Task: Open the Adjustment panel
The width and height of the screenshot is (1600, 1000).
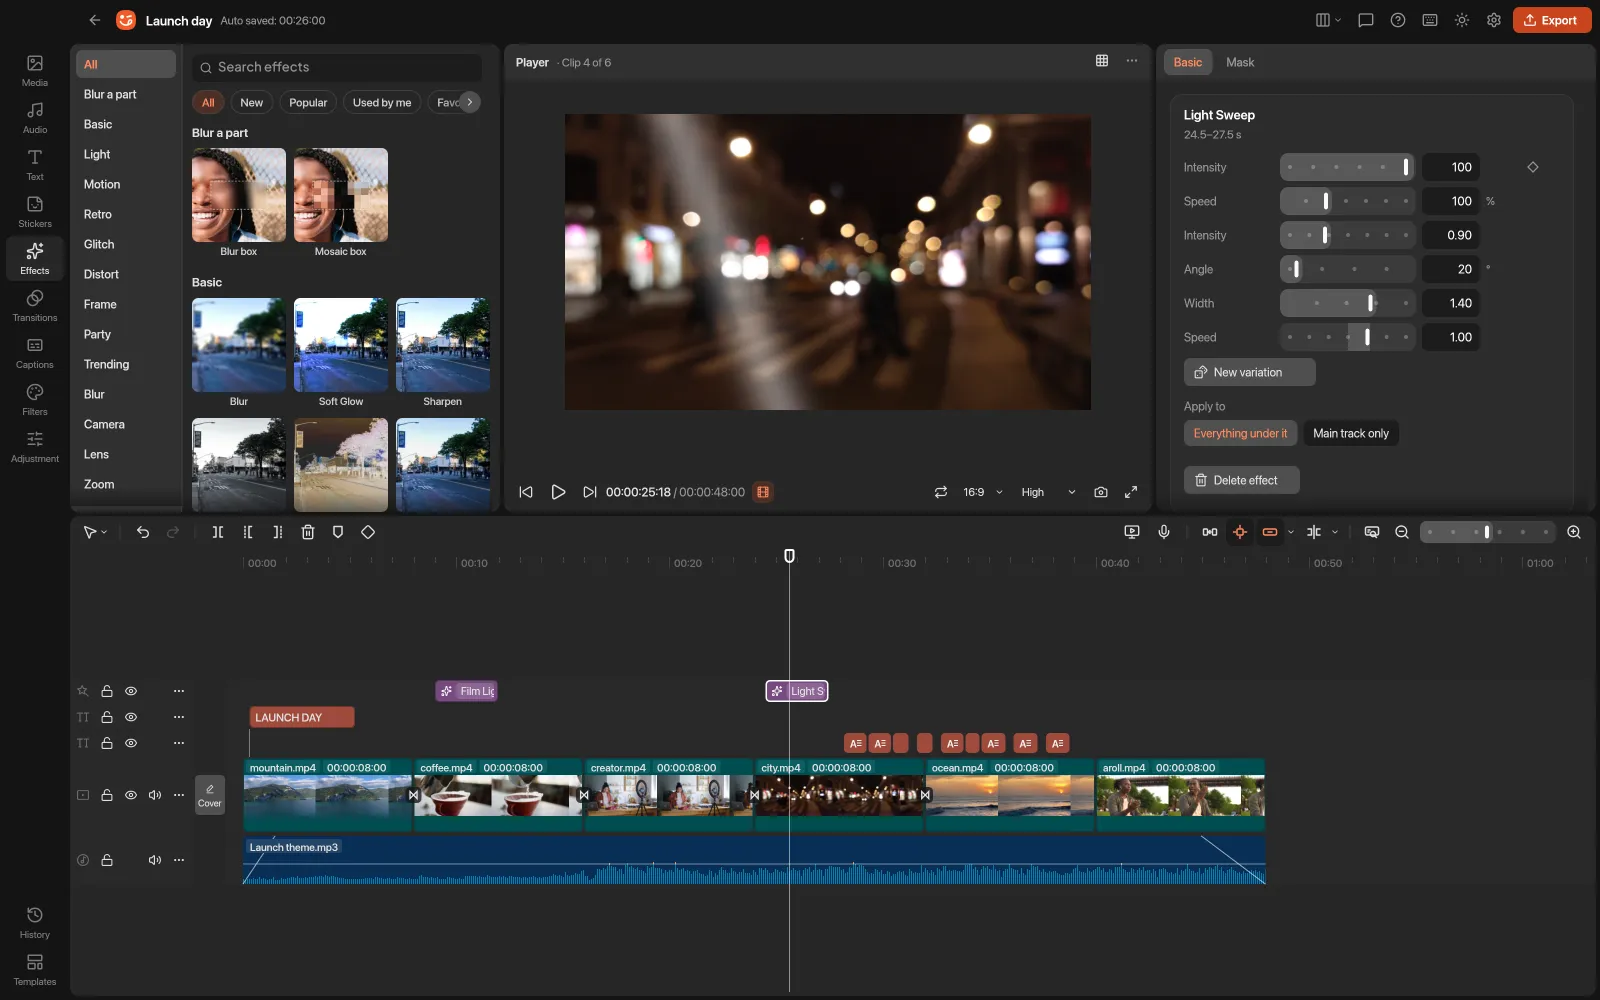Action: (x=35, y=446)
